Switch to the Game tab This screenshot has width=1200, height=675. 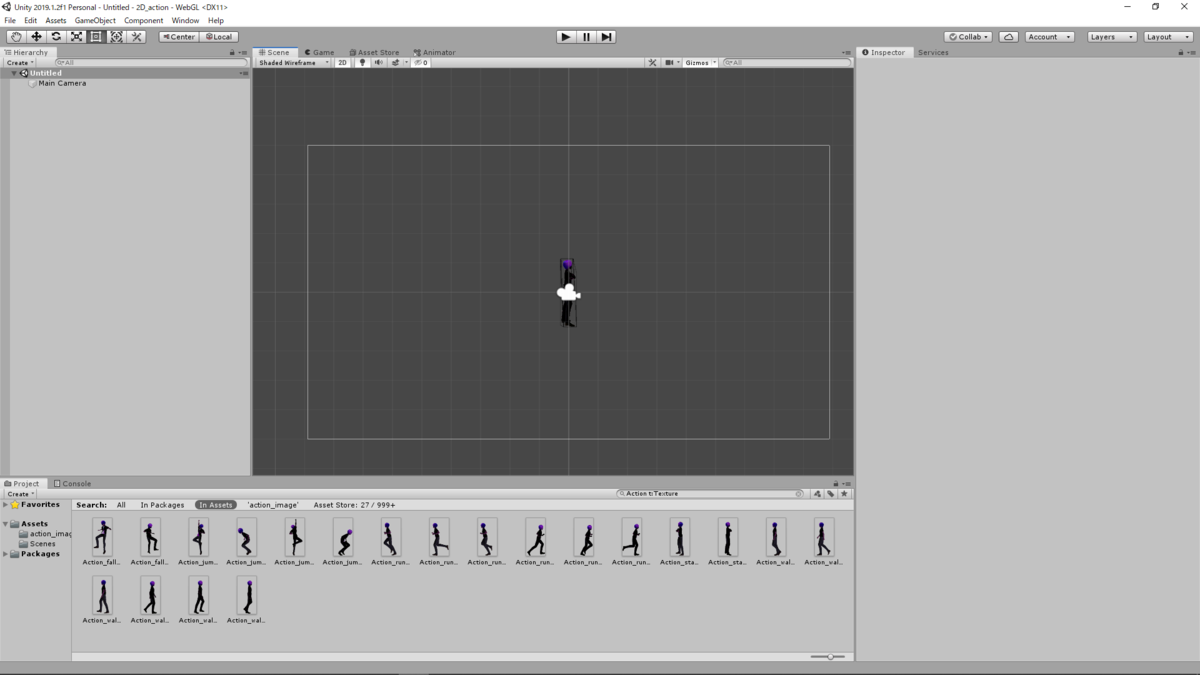pos(320,53)
